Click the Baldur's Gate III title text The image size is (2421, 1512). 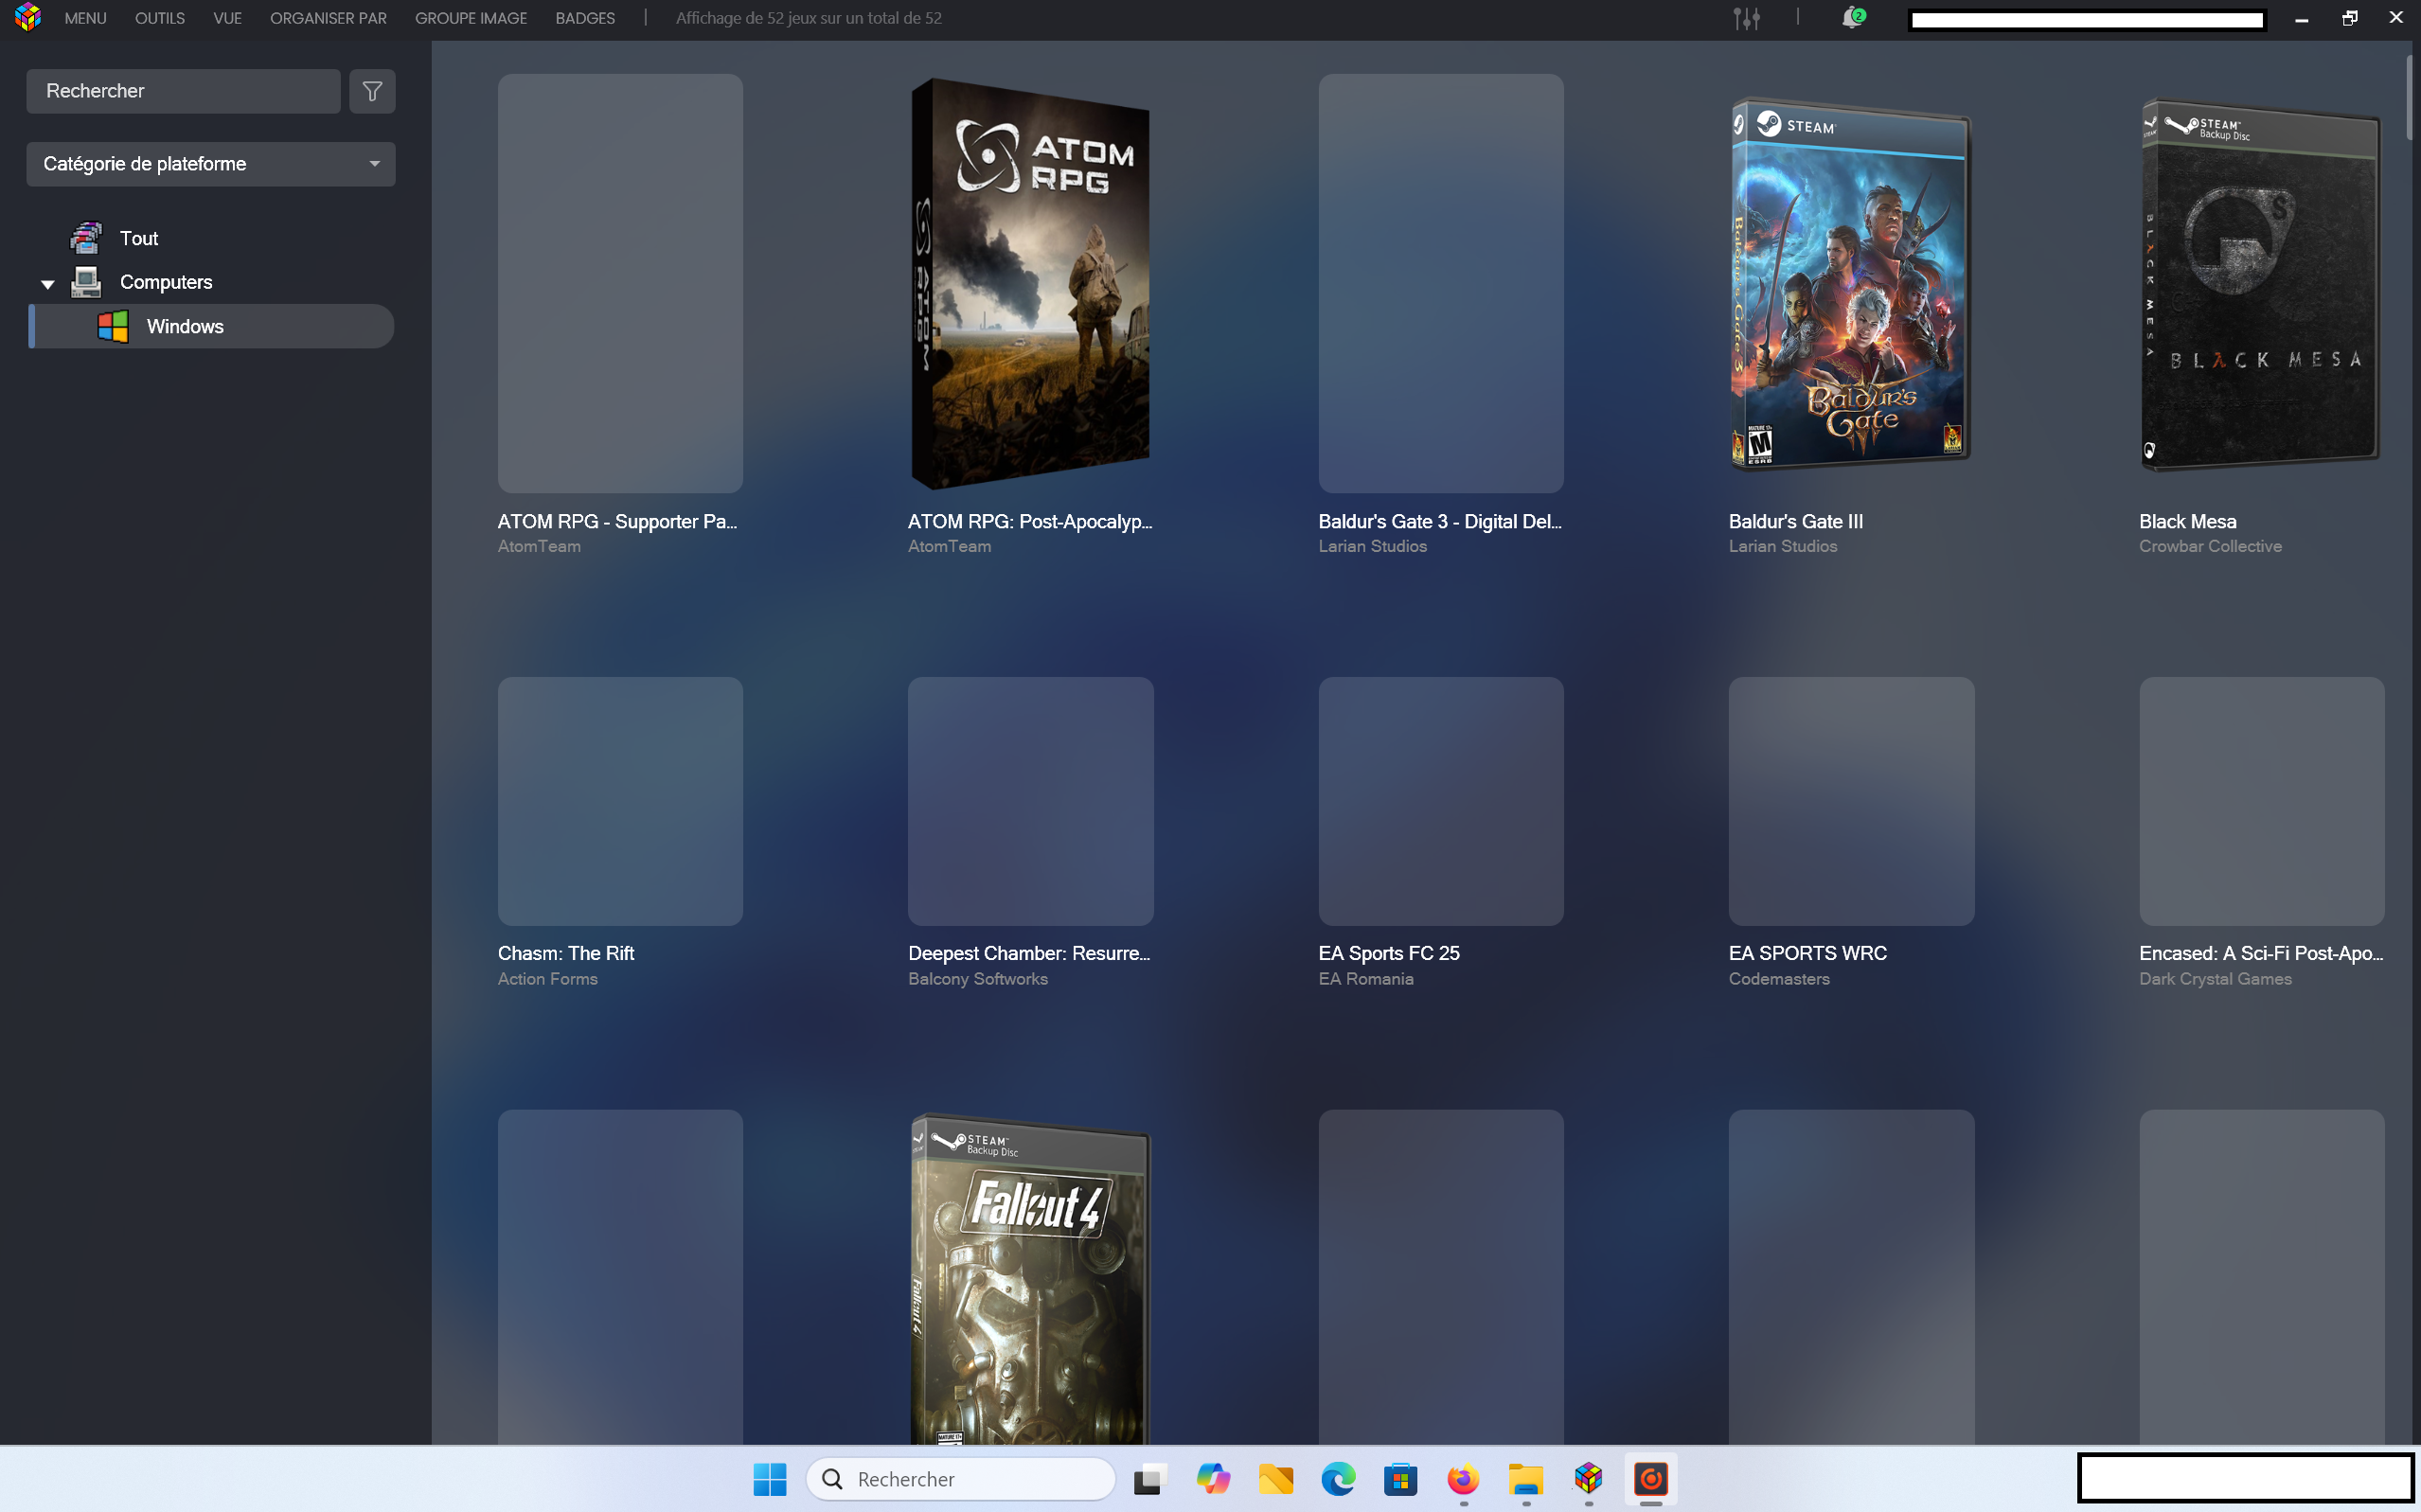1796,521
